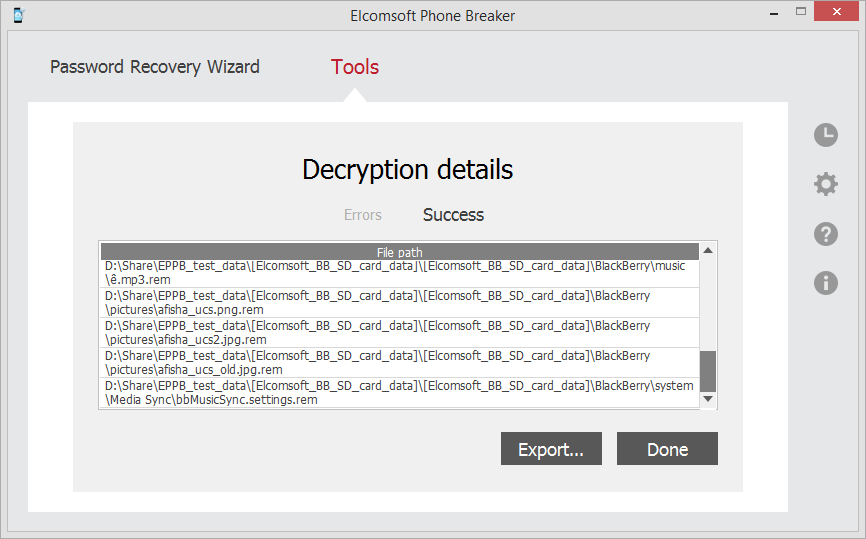Show the Errors list

click(x=363, y=215)
